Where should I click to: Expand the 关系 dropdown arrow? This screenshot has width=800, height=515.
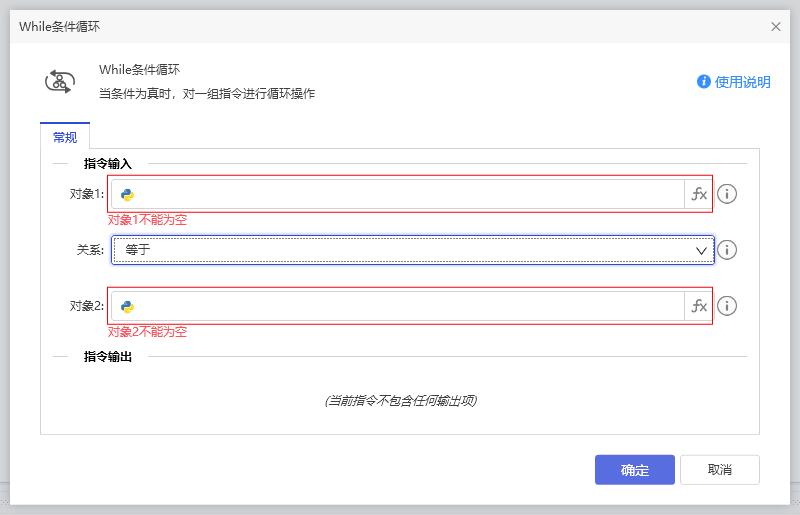click(702, 250)
